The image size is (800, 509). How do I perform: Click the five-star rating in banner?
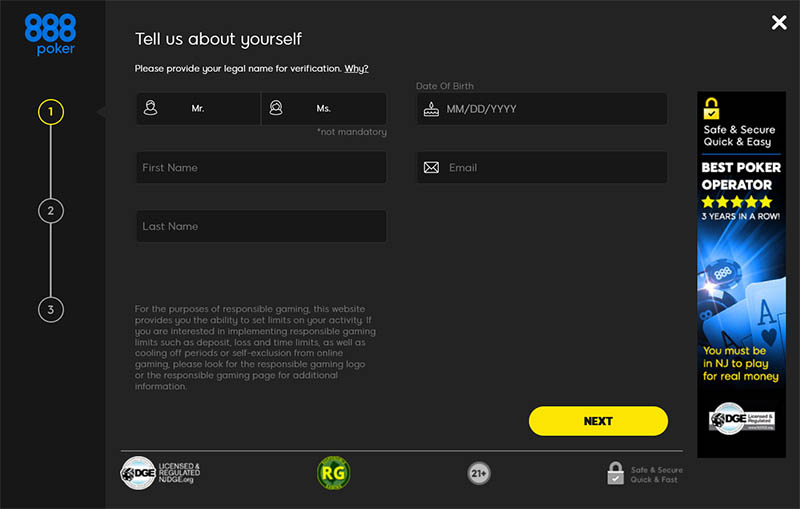click(x=737, y=202)
